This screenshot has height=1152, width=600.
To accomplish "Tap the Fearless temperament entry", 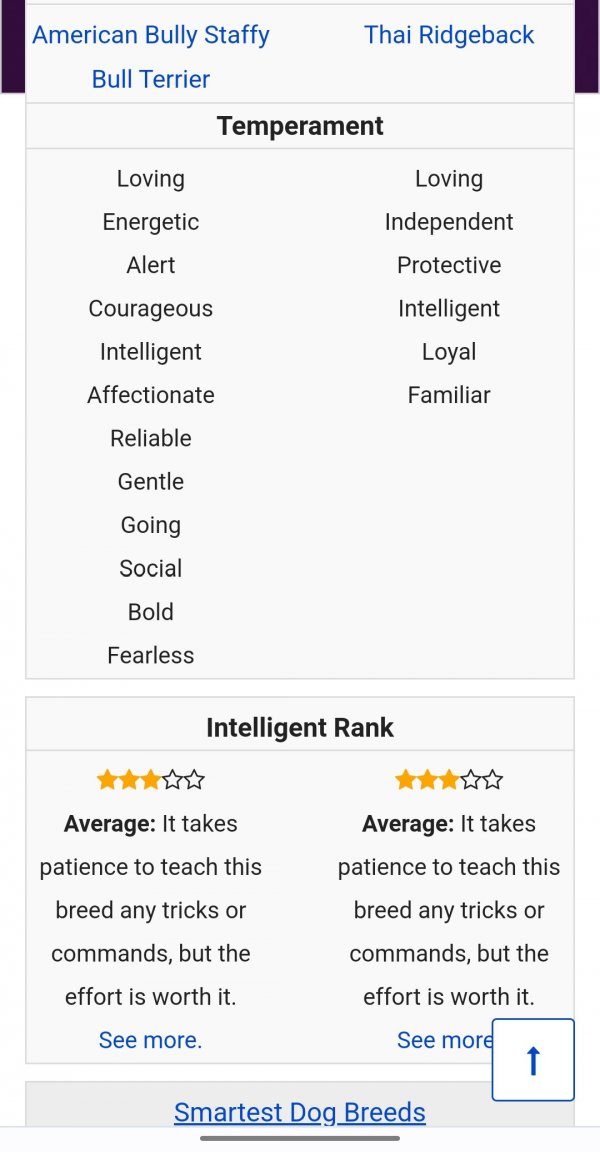I will pyautogui.click(x=151, y=655).
